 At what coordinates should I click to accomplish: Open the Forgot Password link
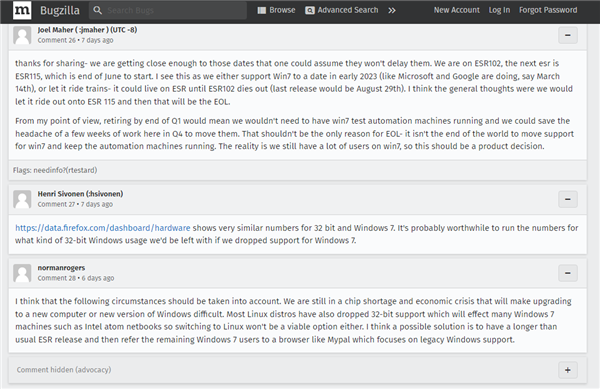[x=548, y=10]
